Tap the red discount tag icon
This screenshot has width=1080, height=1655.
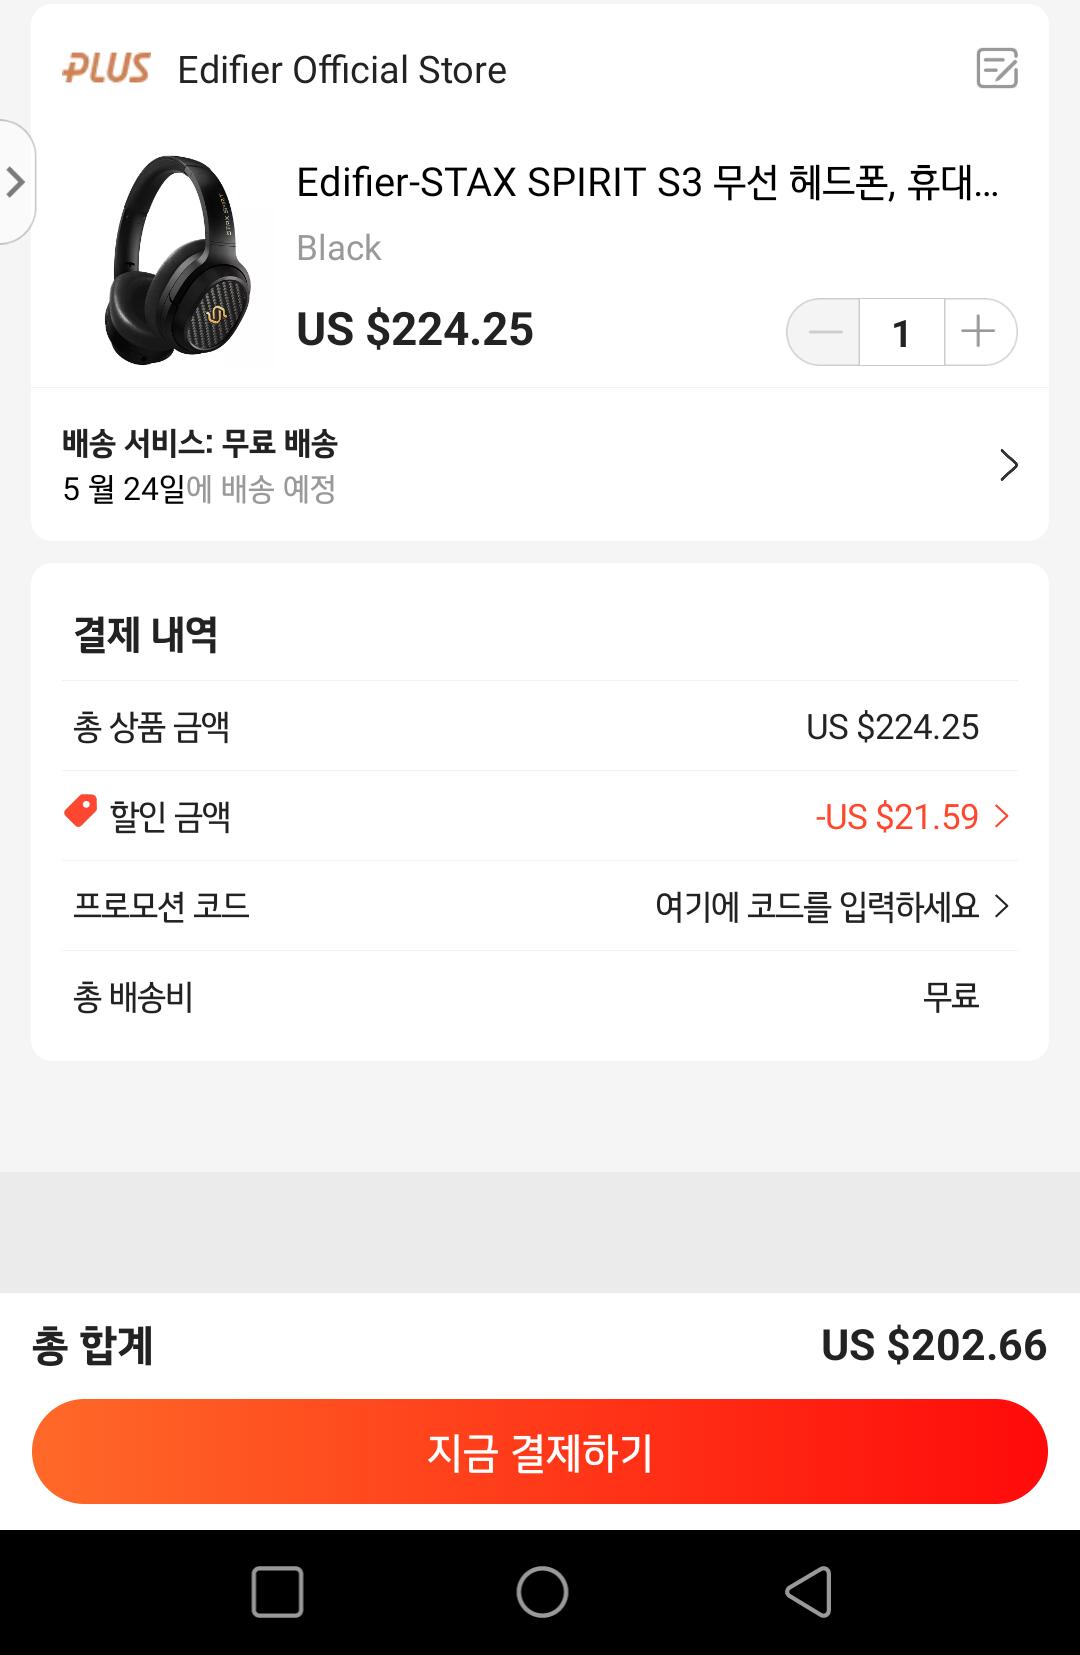tap(80, 812)
